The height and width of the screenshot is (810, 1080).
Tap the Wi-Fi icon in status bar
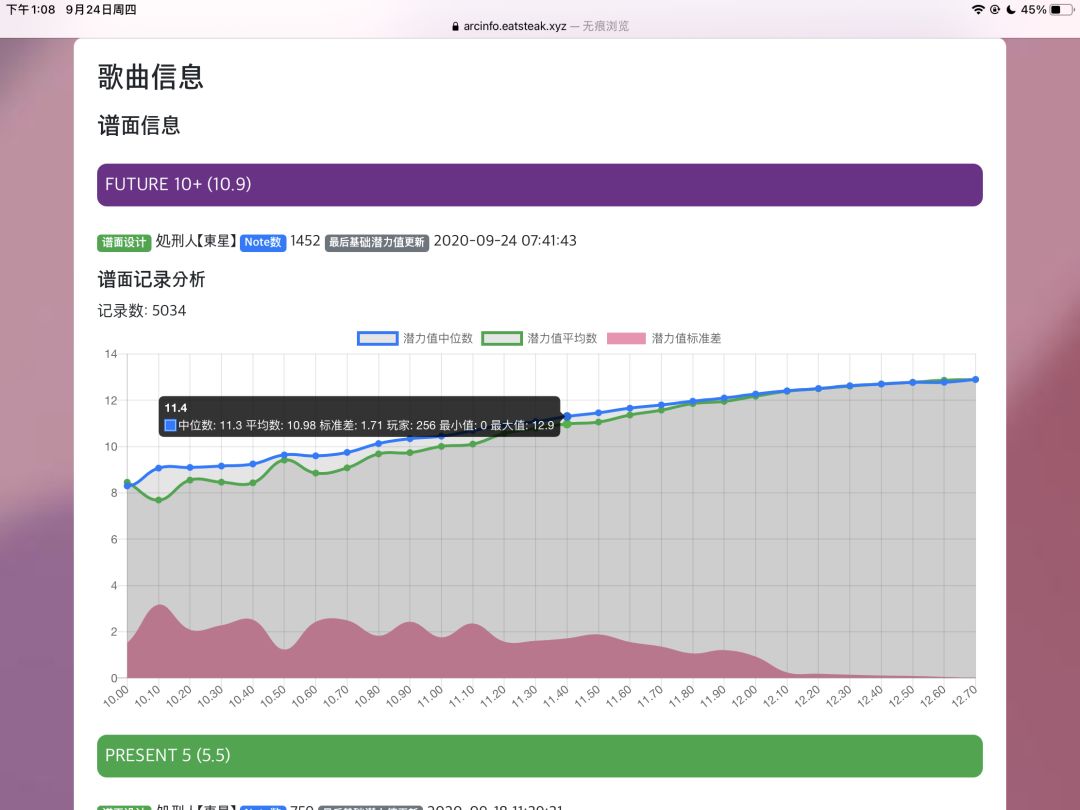977,9
